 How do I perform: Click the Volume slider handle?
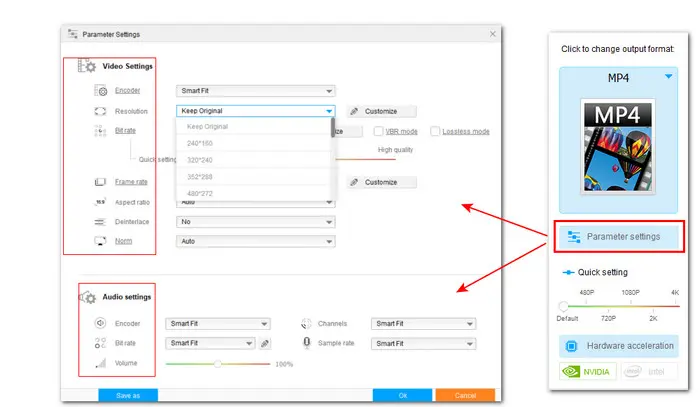[217, 364]
